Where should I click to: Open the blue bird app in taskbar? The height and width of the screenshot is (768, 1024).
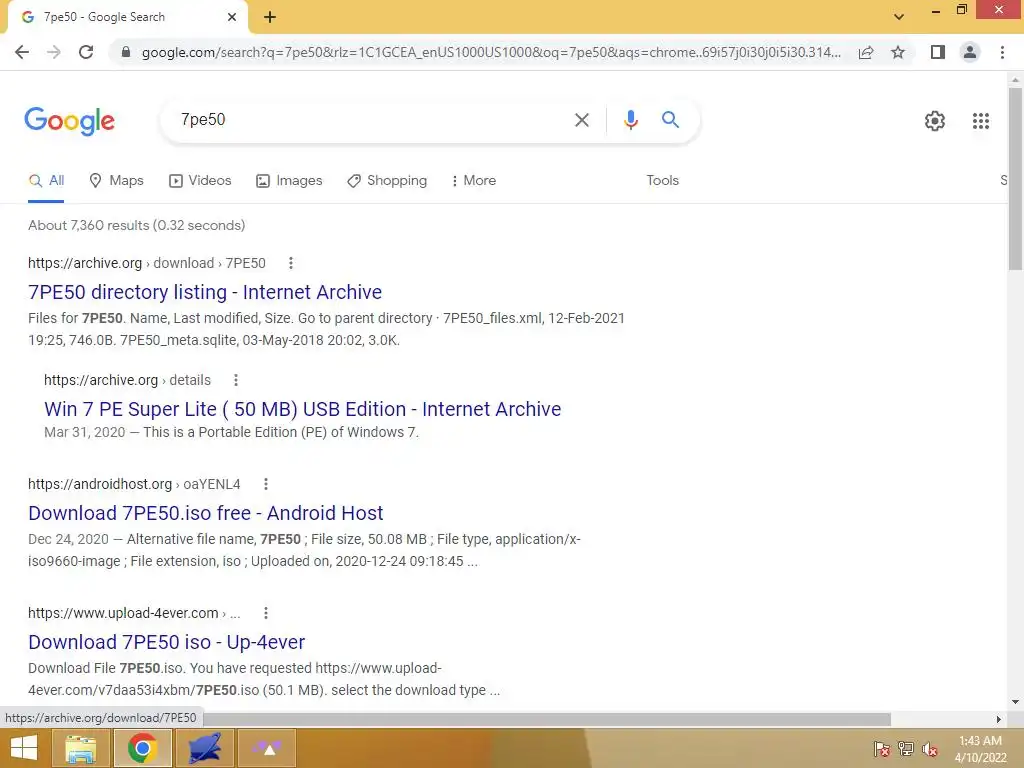(205, 748)
